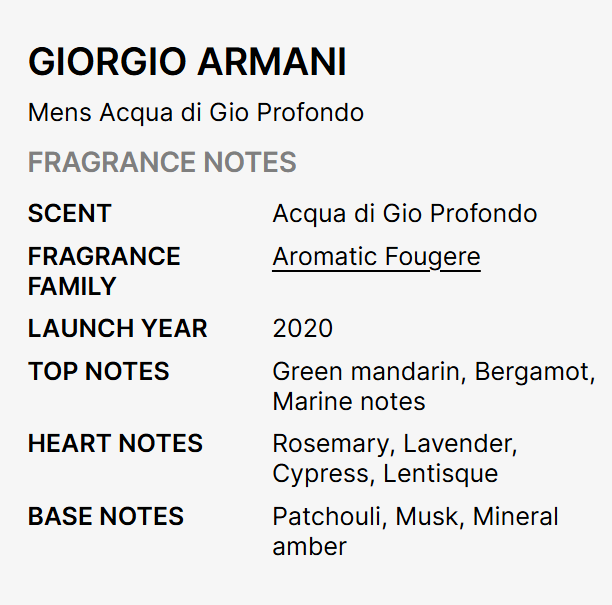Click the Marine notes text

349,402
